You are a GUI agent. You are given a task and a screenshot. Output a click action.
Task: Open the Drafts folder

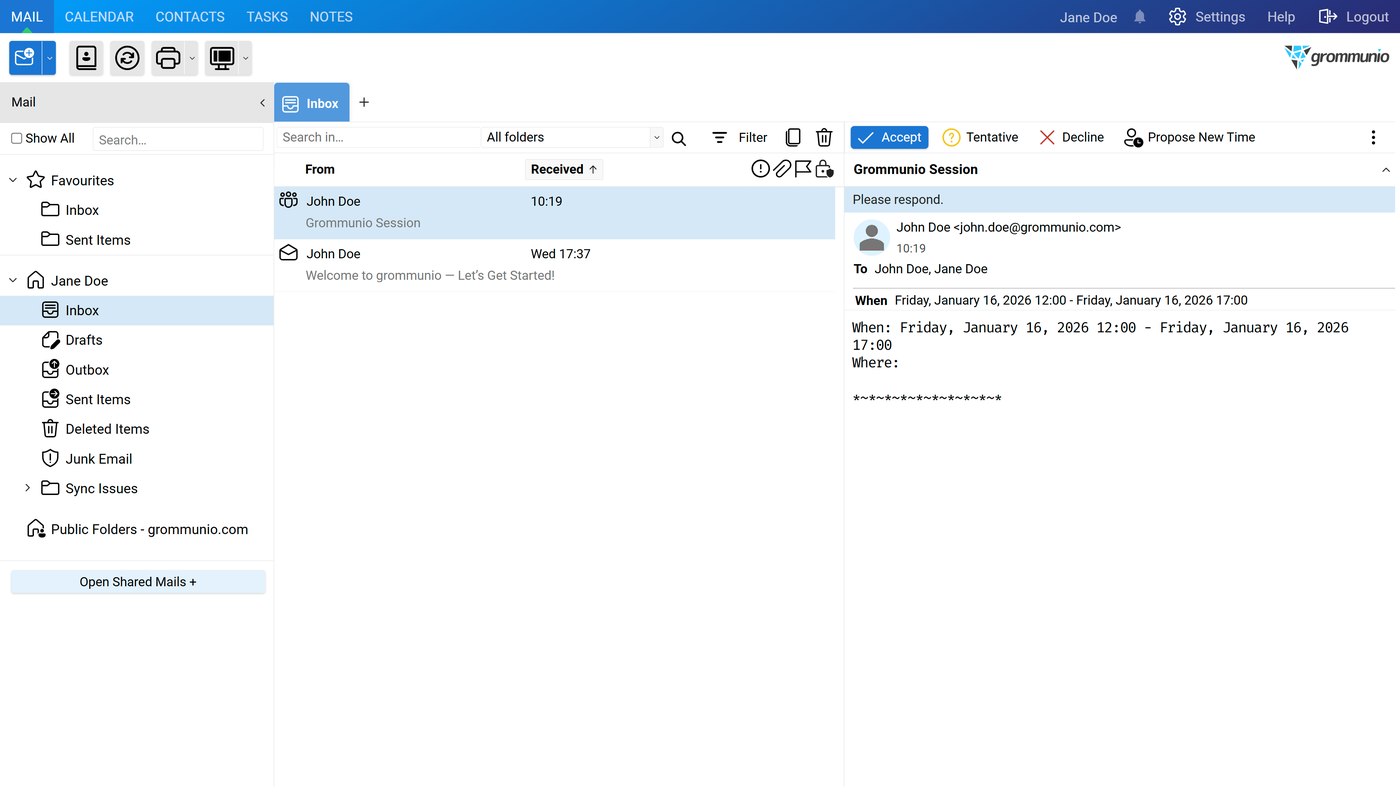[84, 340]
